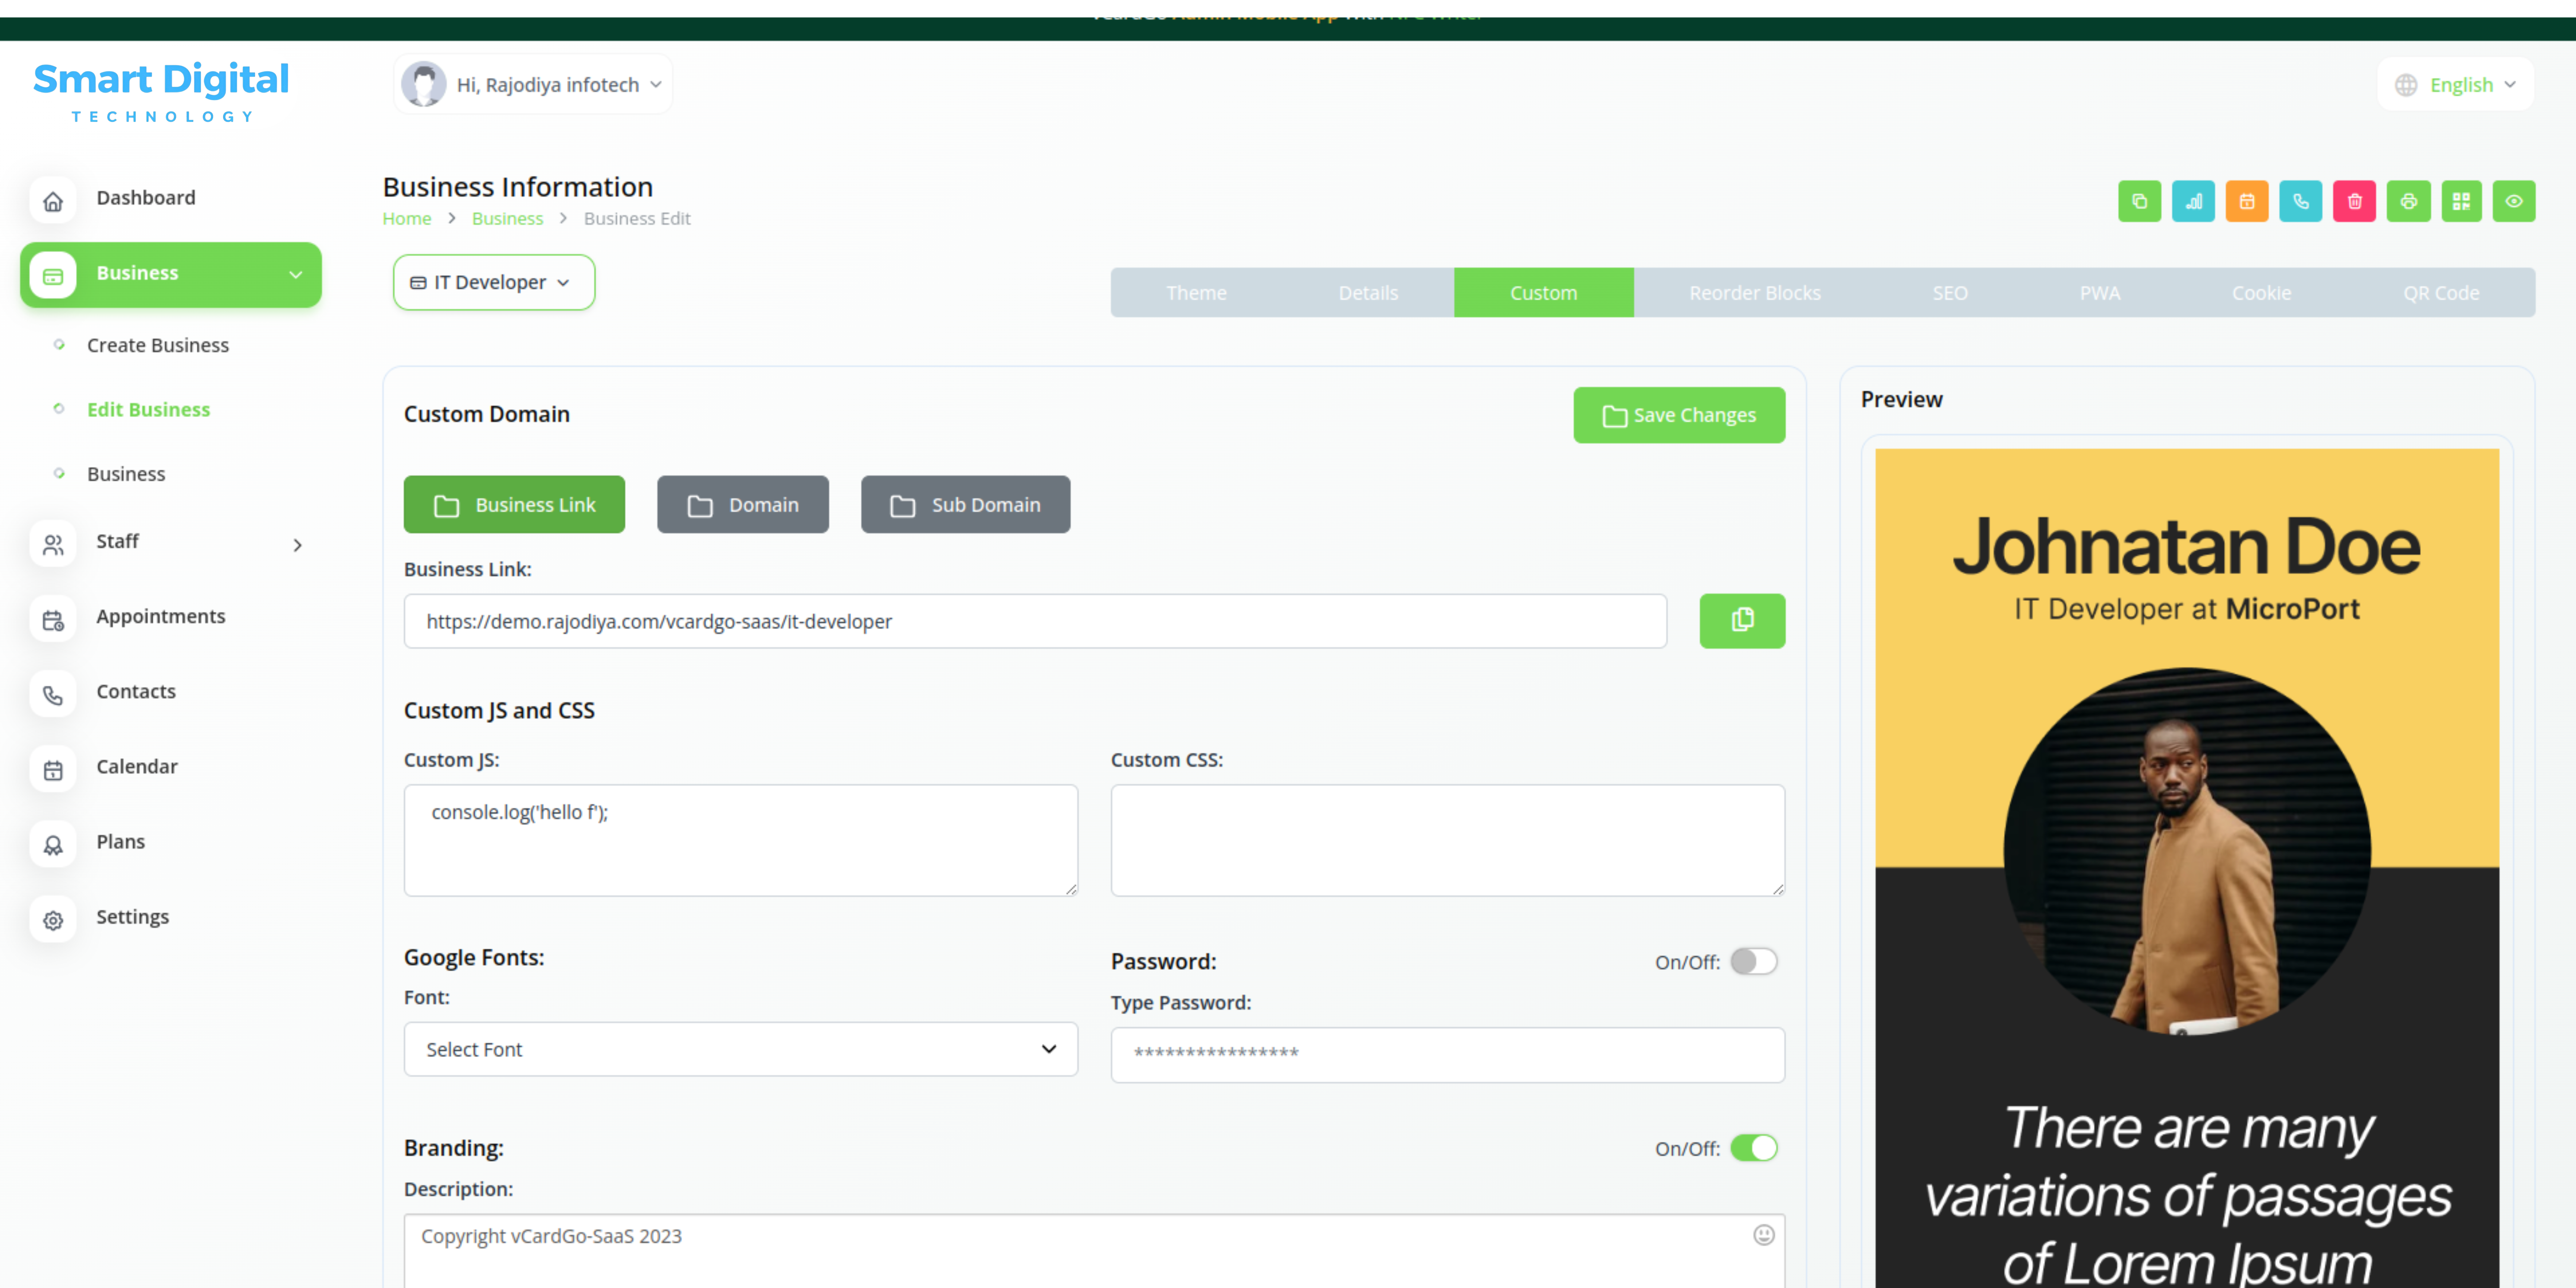Switch to the Details tab

[1368, 293]
